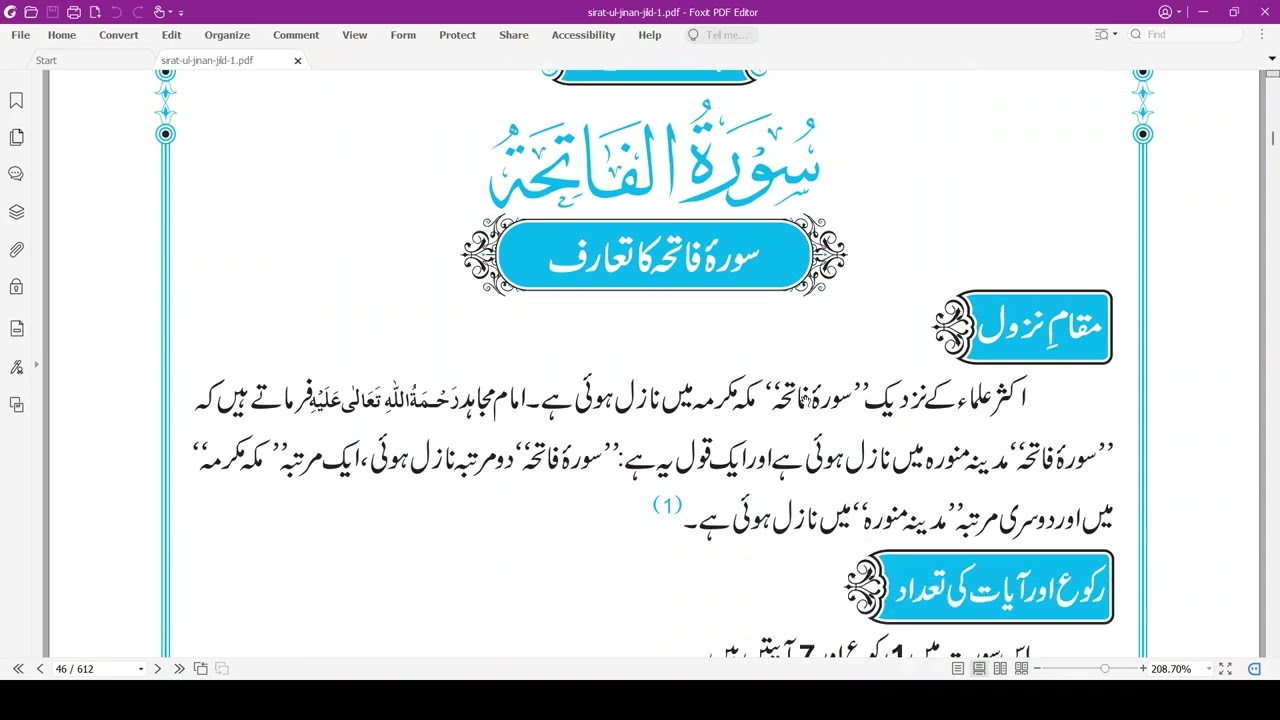Screen dimensions: 1280x720
Task: Open the 208.70% zoom level dropdown
Action: (1209, 669)
